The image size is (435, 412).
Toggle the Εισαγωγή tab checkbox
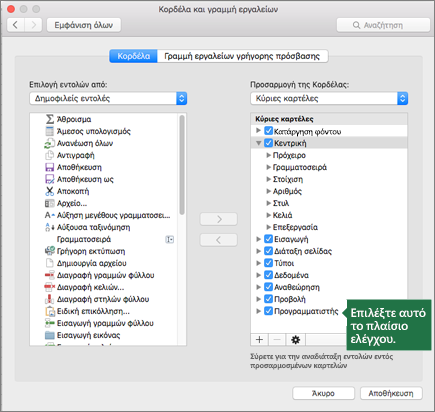pos(268,239)
